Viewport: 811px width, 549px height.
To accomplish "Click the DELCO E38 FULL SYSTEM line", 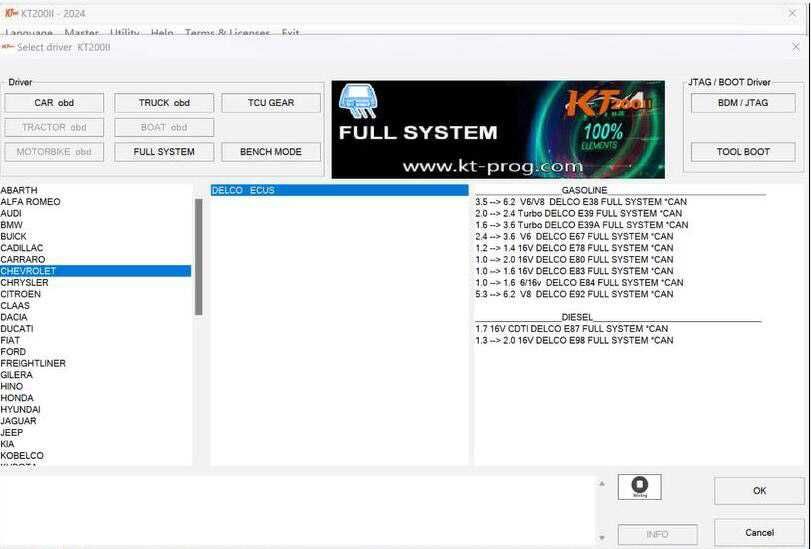I will pyautogui.click(x=581, y=202).
